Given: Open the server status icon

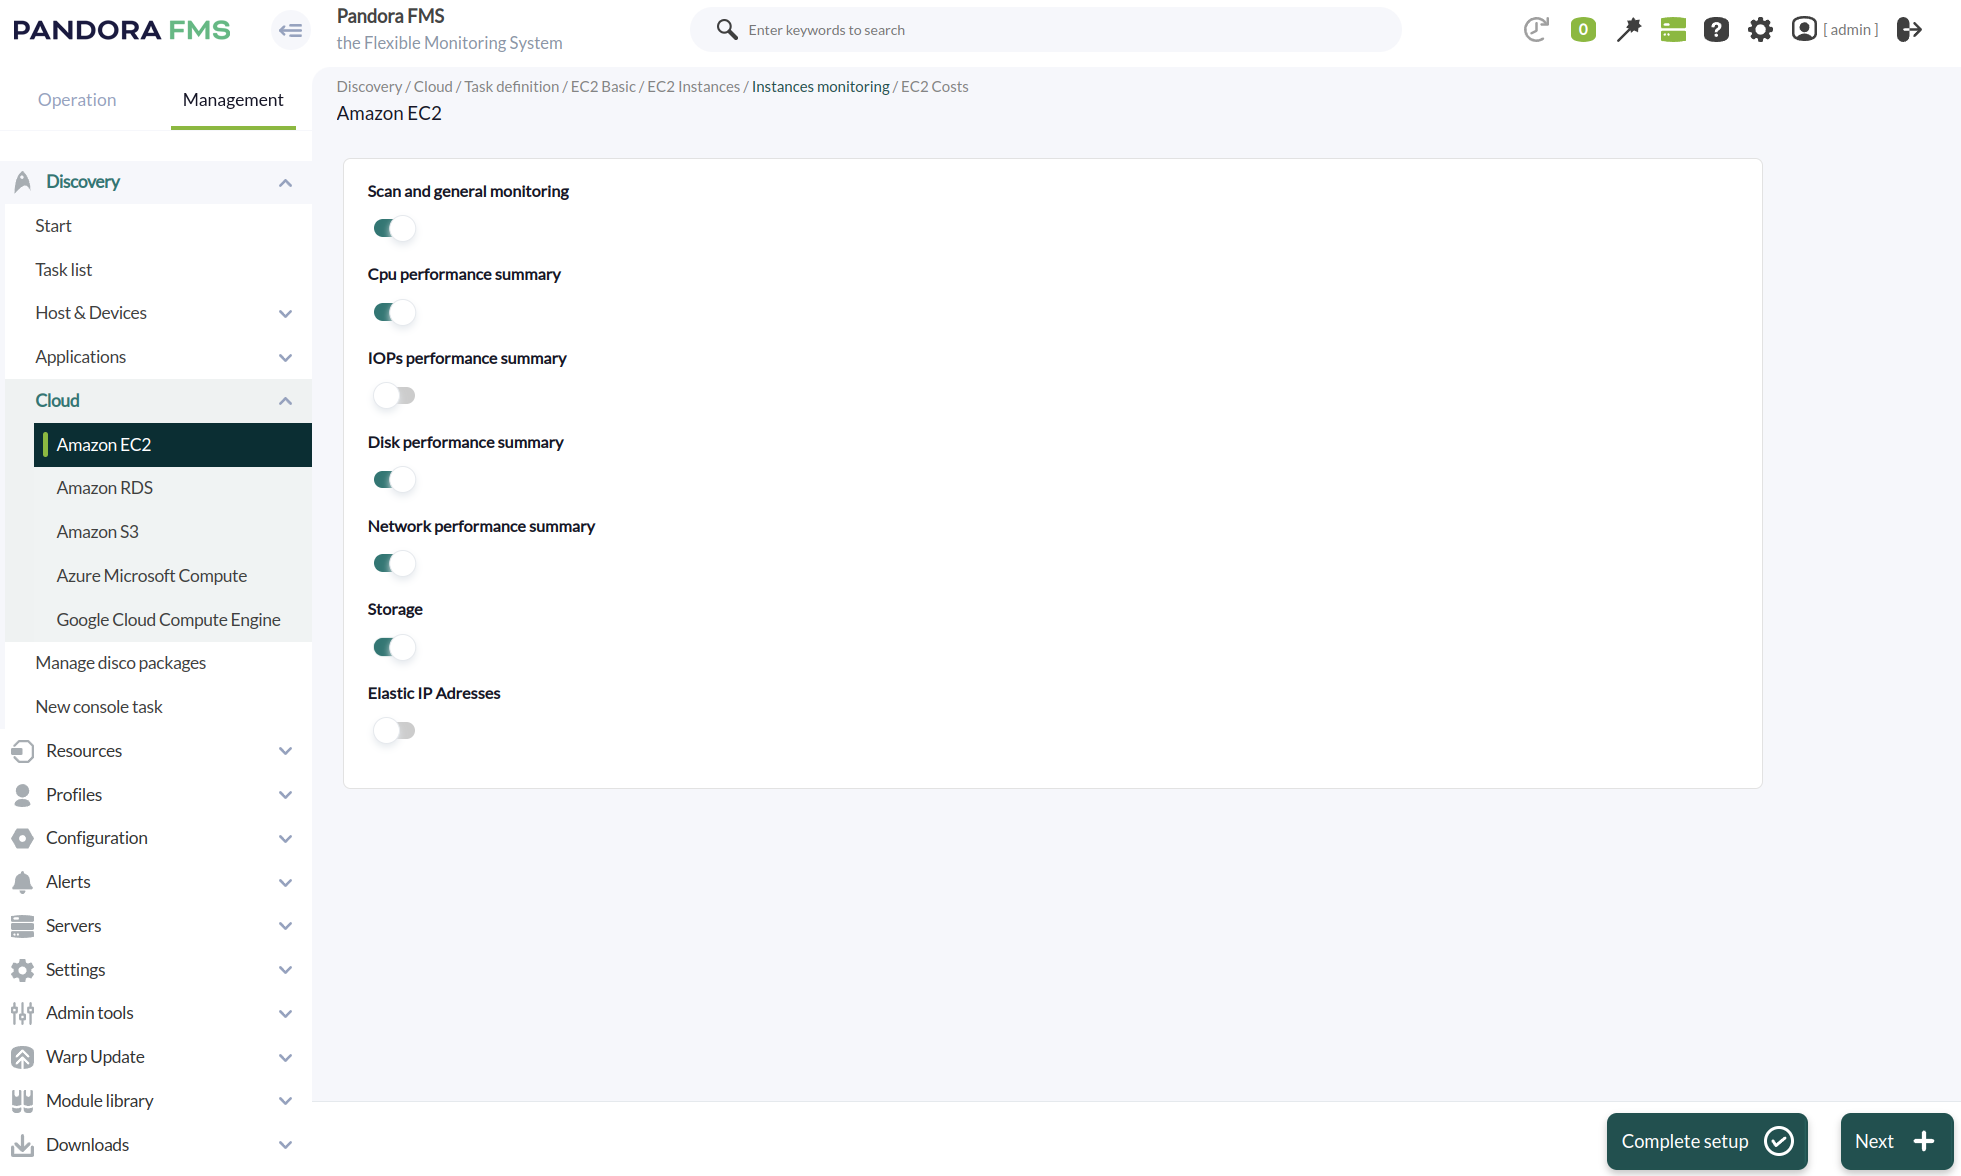Looking at the screenshot, I should (1673, 30).
